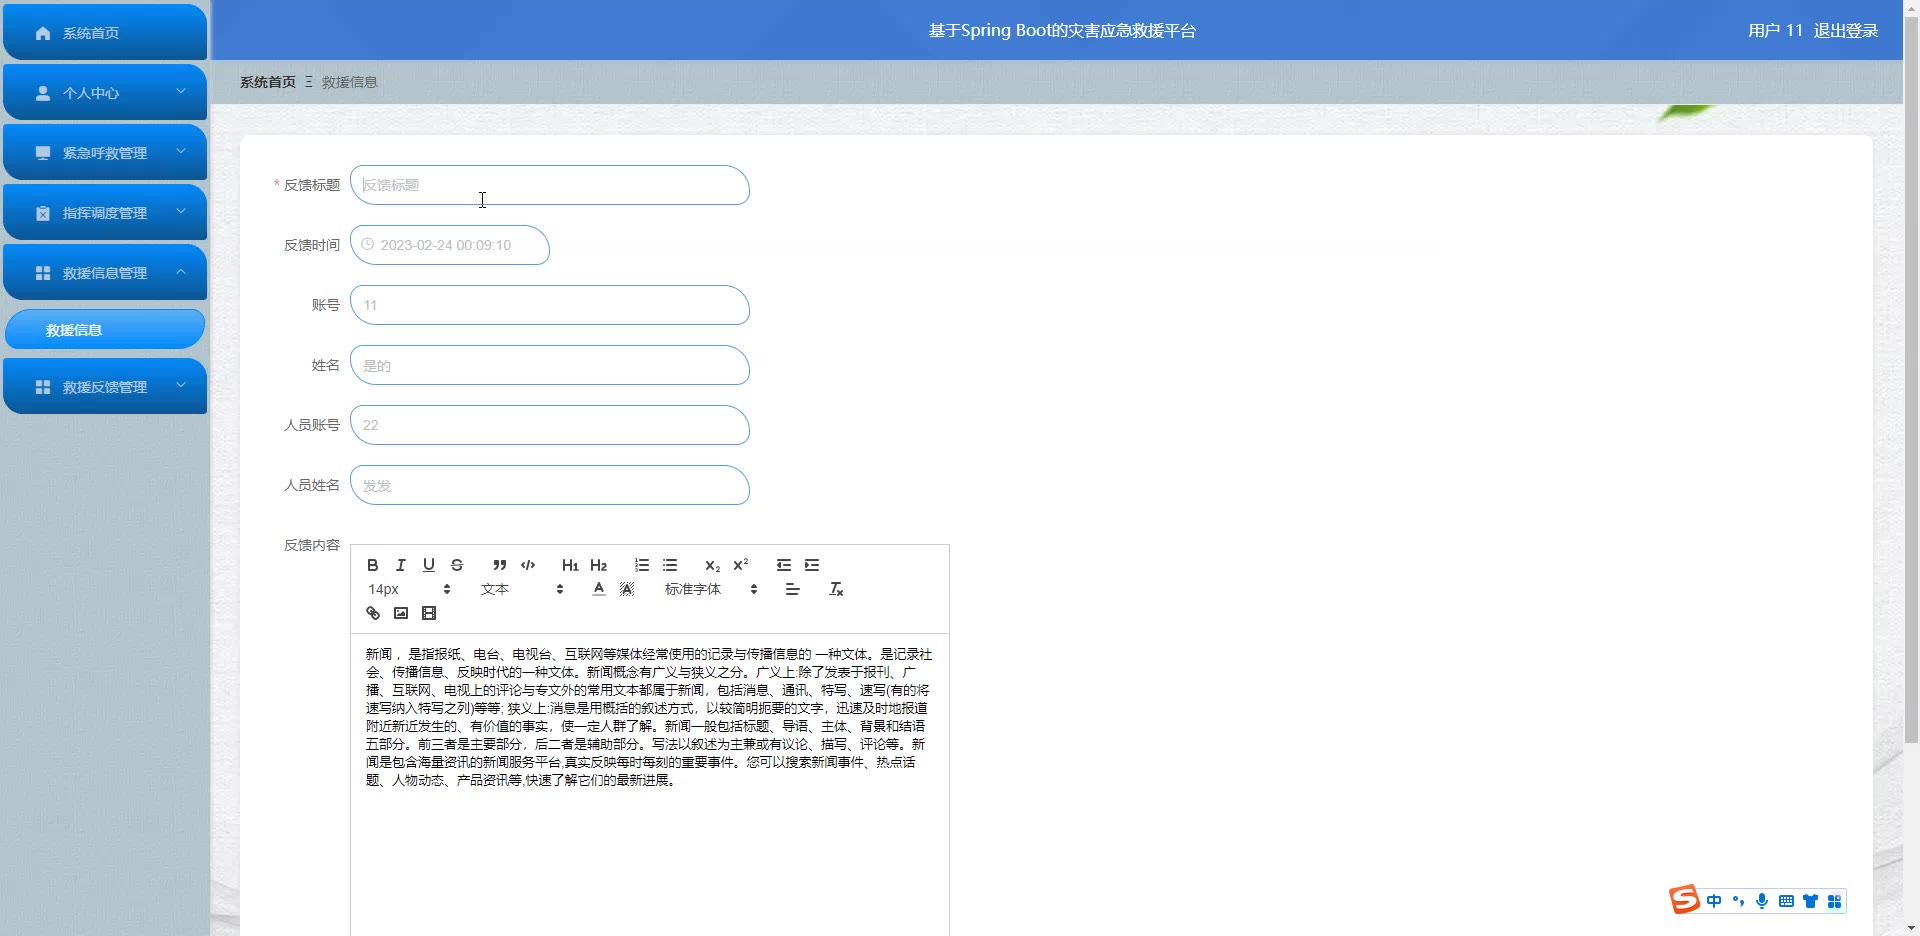
Task: Insert a hyperlink in the editor
Action: [373, 613]
